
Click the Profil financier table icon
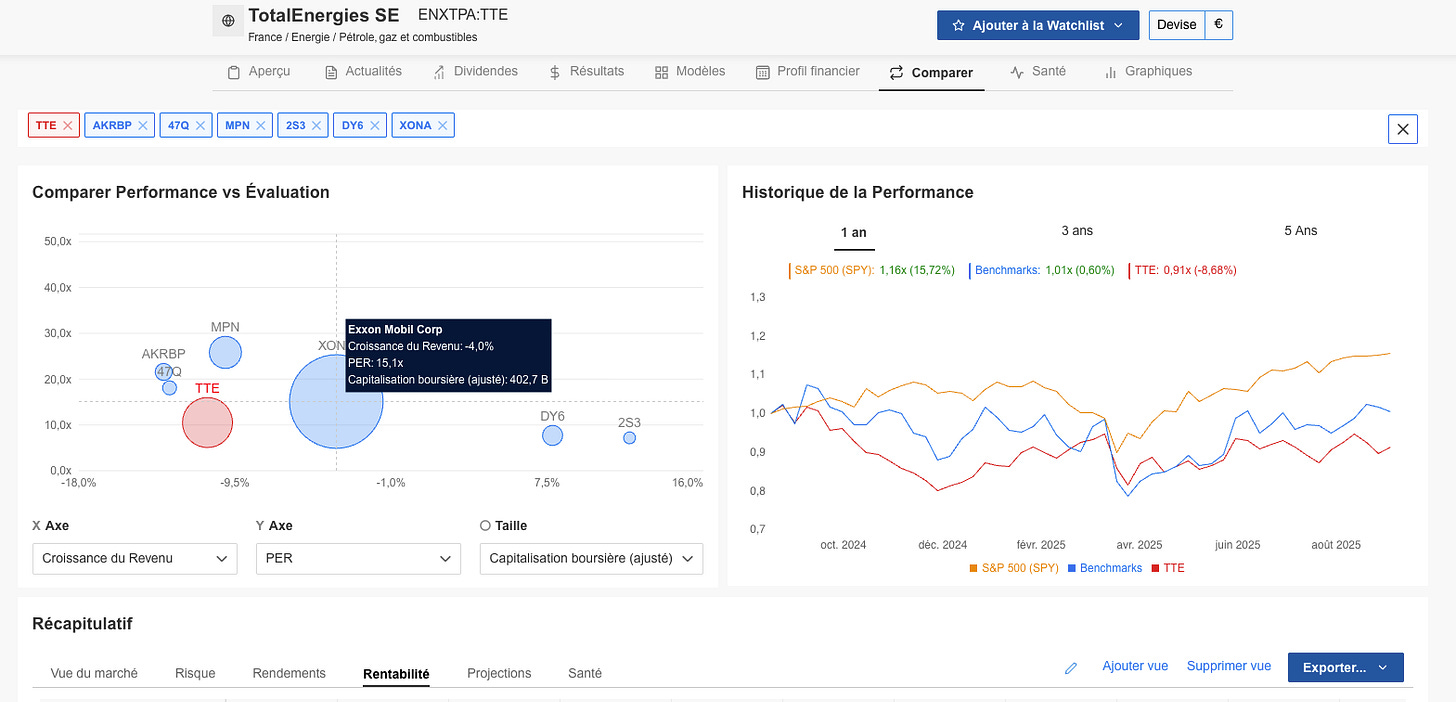pyautogui.click(x=763, y=72)
